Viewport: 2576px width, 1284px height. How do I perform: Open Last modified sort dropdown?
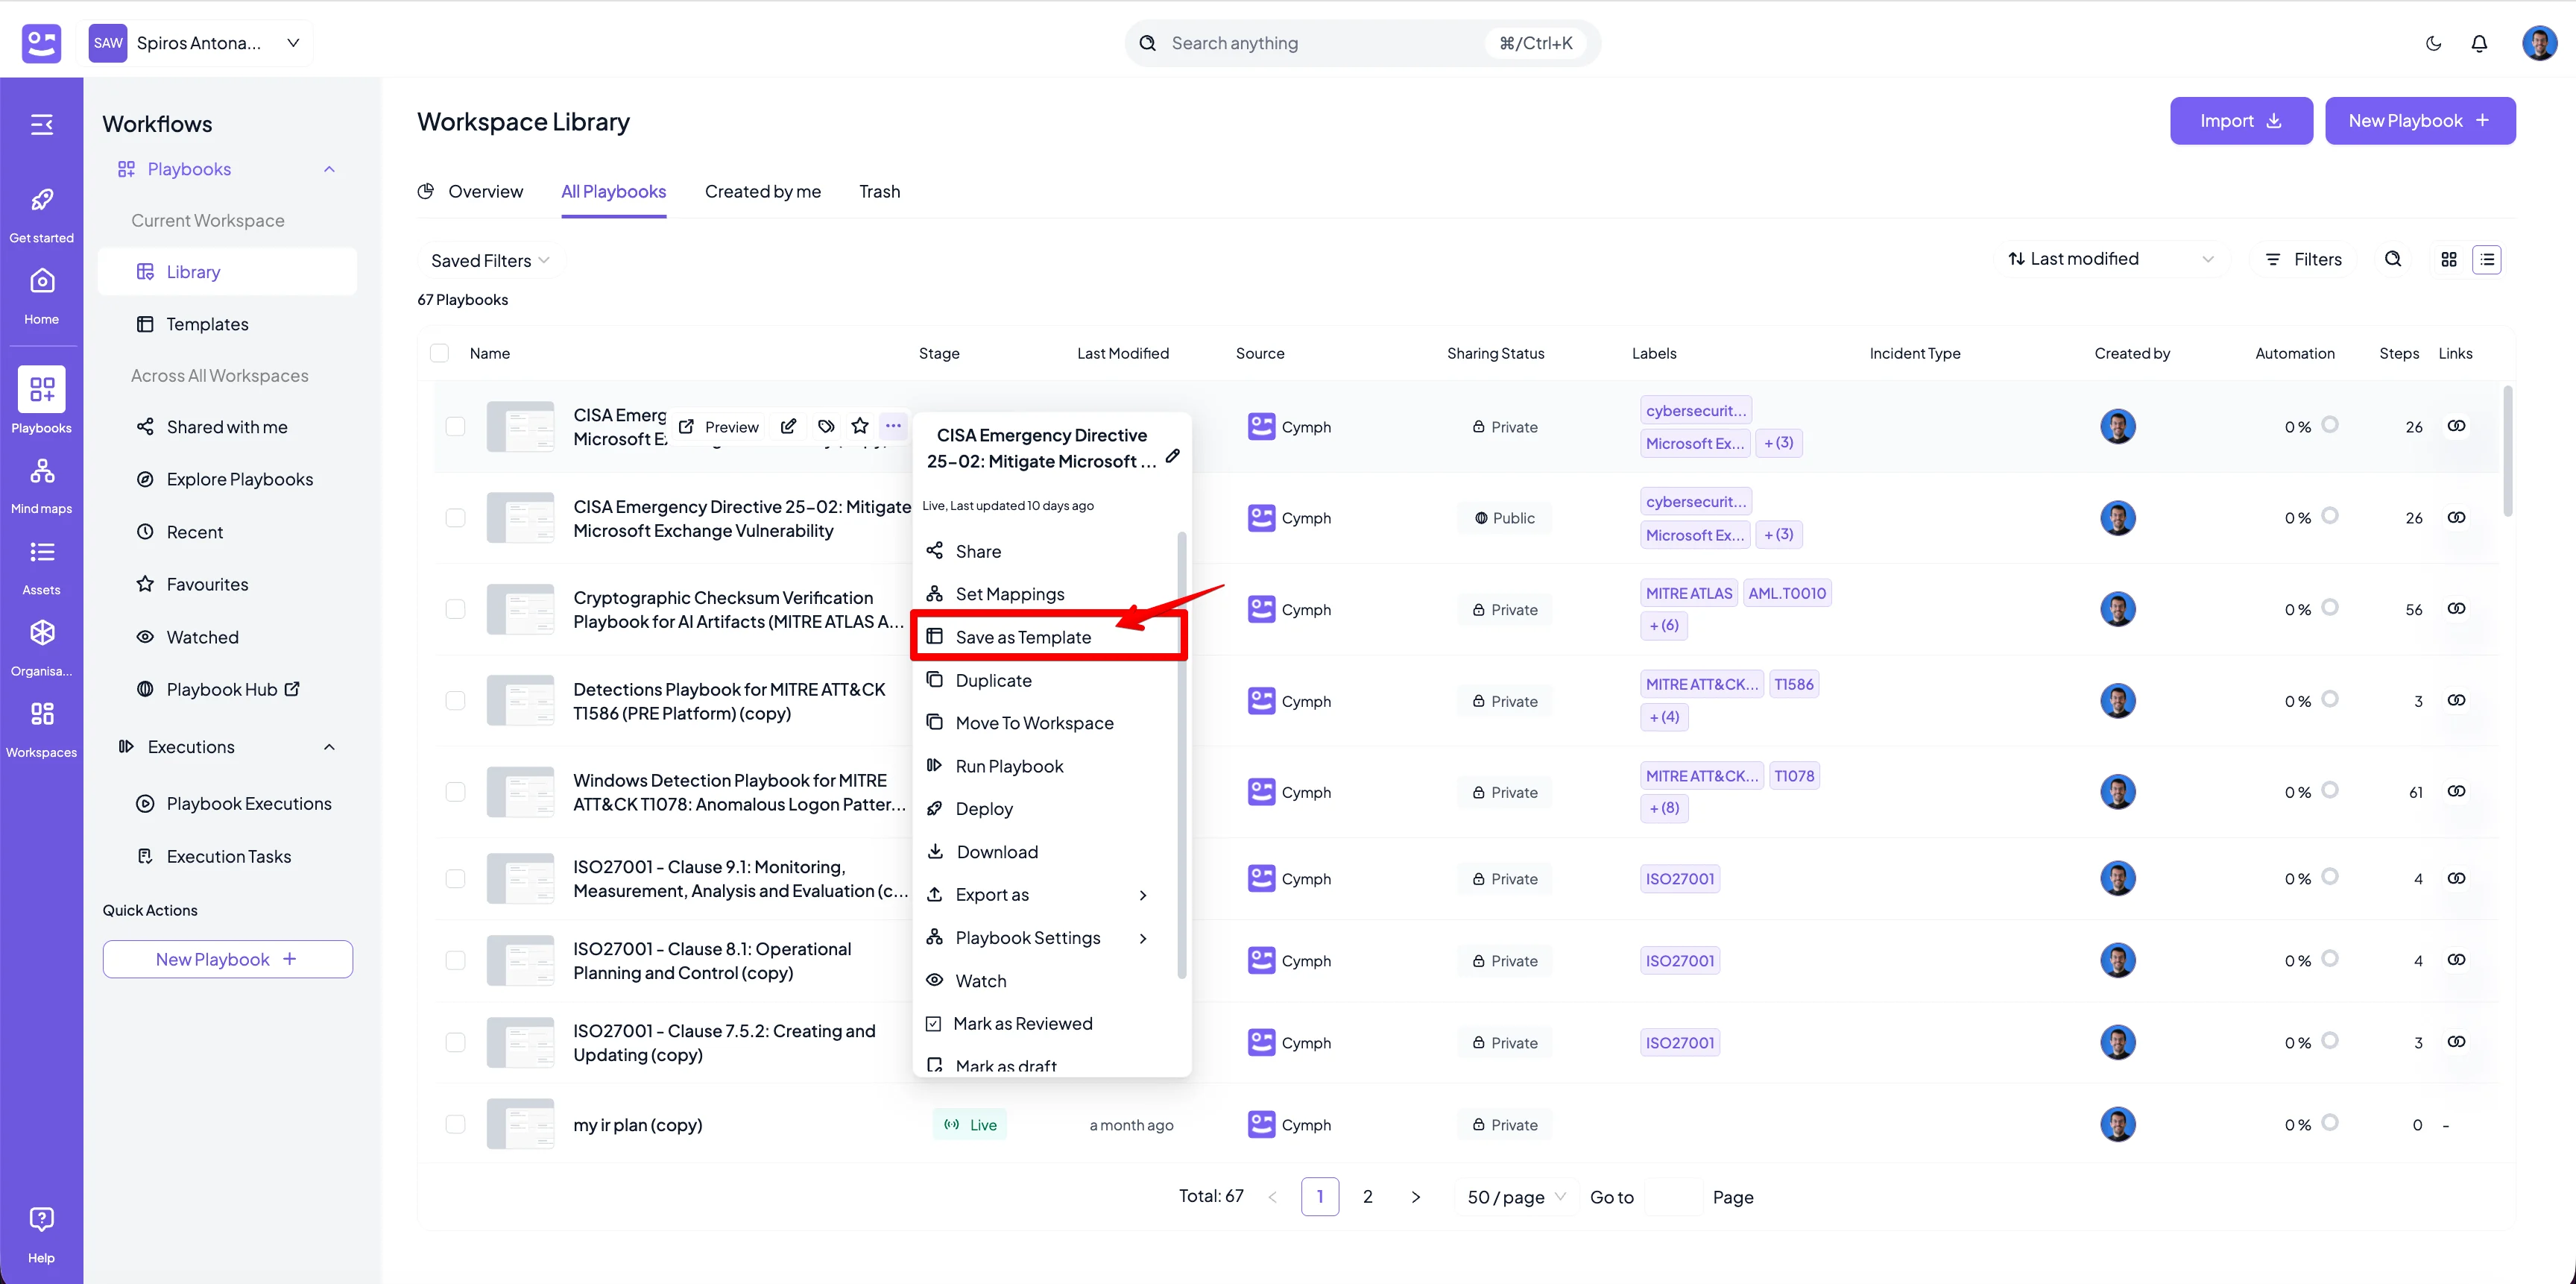pos(2111,259)
